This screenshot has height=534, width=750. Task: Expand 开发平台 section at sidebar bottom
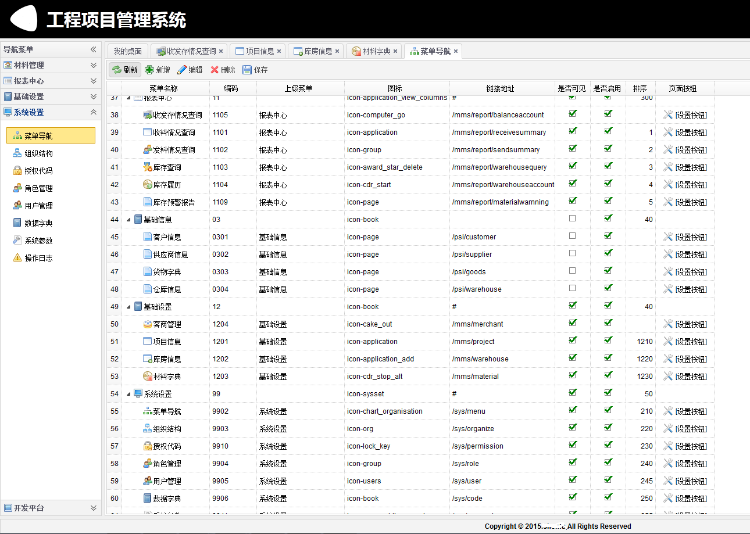click(x=51, y=508)
